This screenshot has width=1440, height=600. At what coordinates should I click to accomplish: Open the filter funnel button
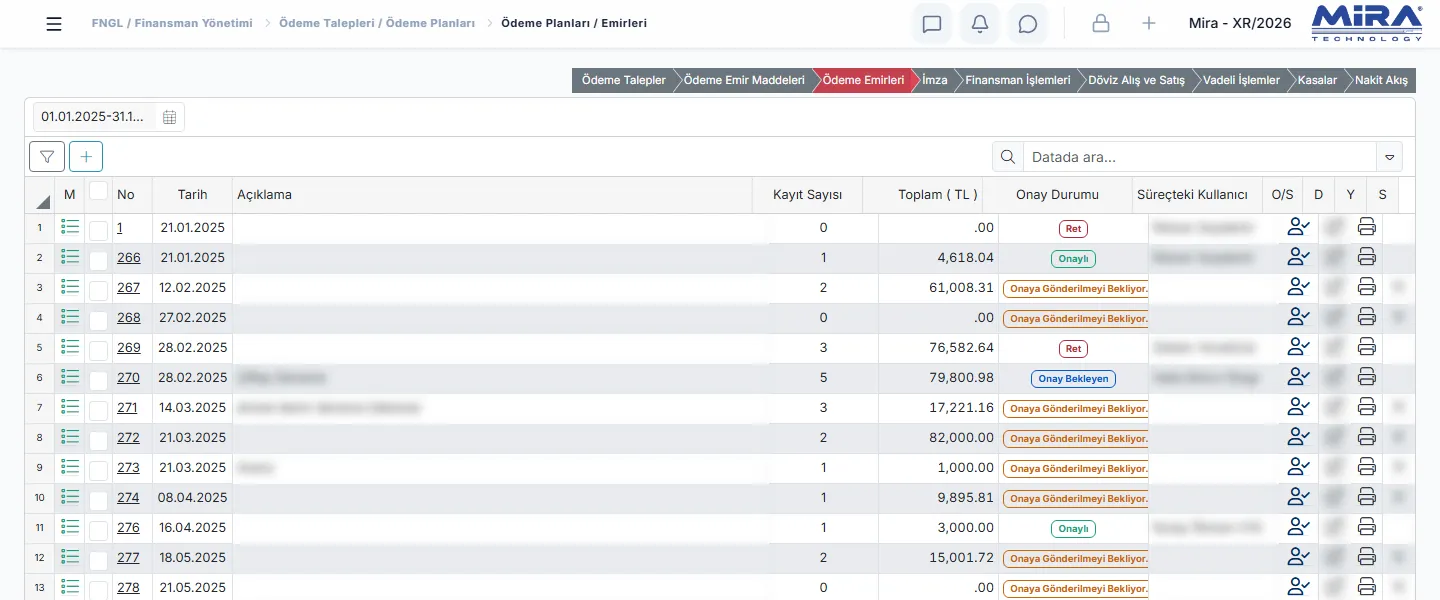point(47,156)
